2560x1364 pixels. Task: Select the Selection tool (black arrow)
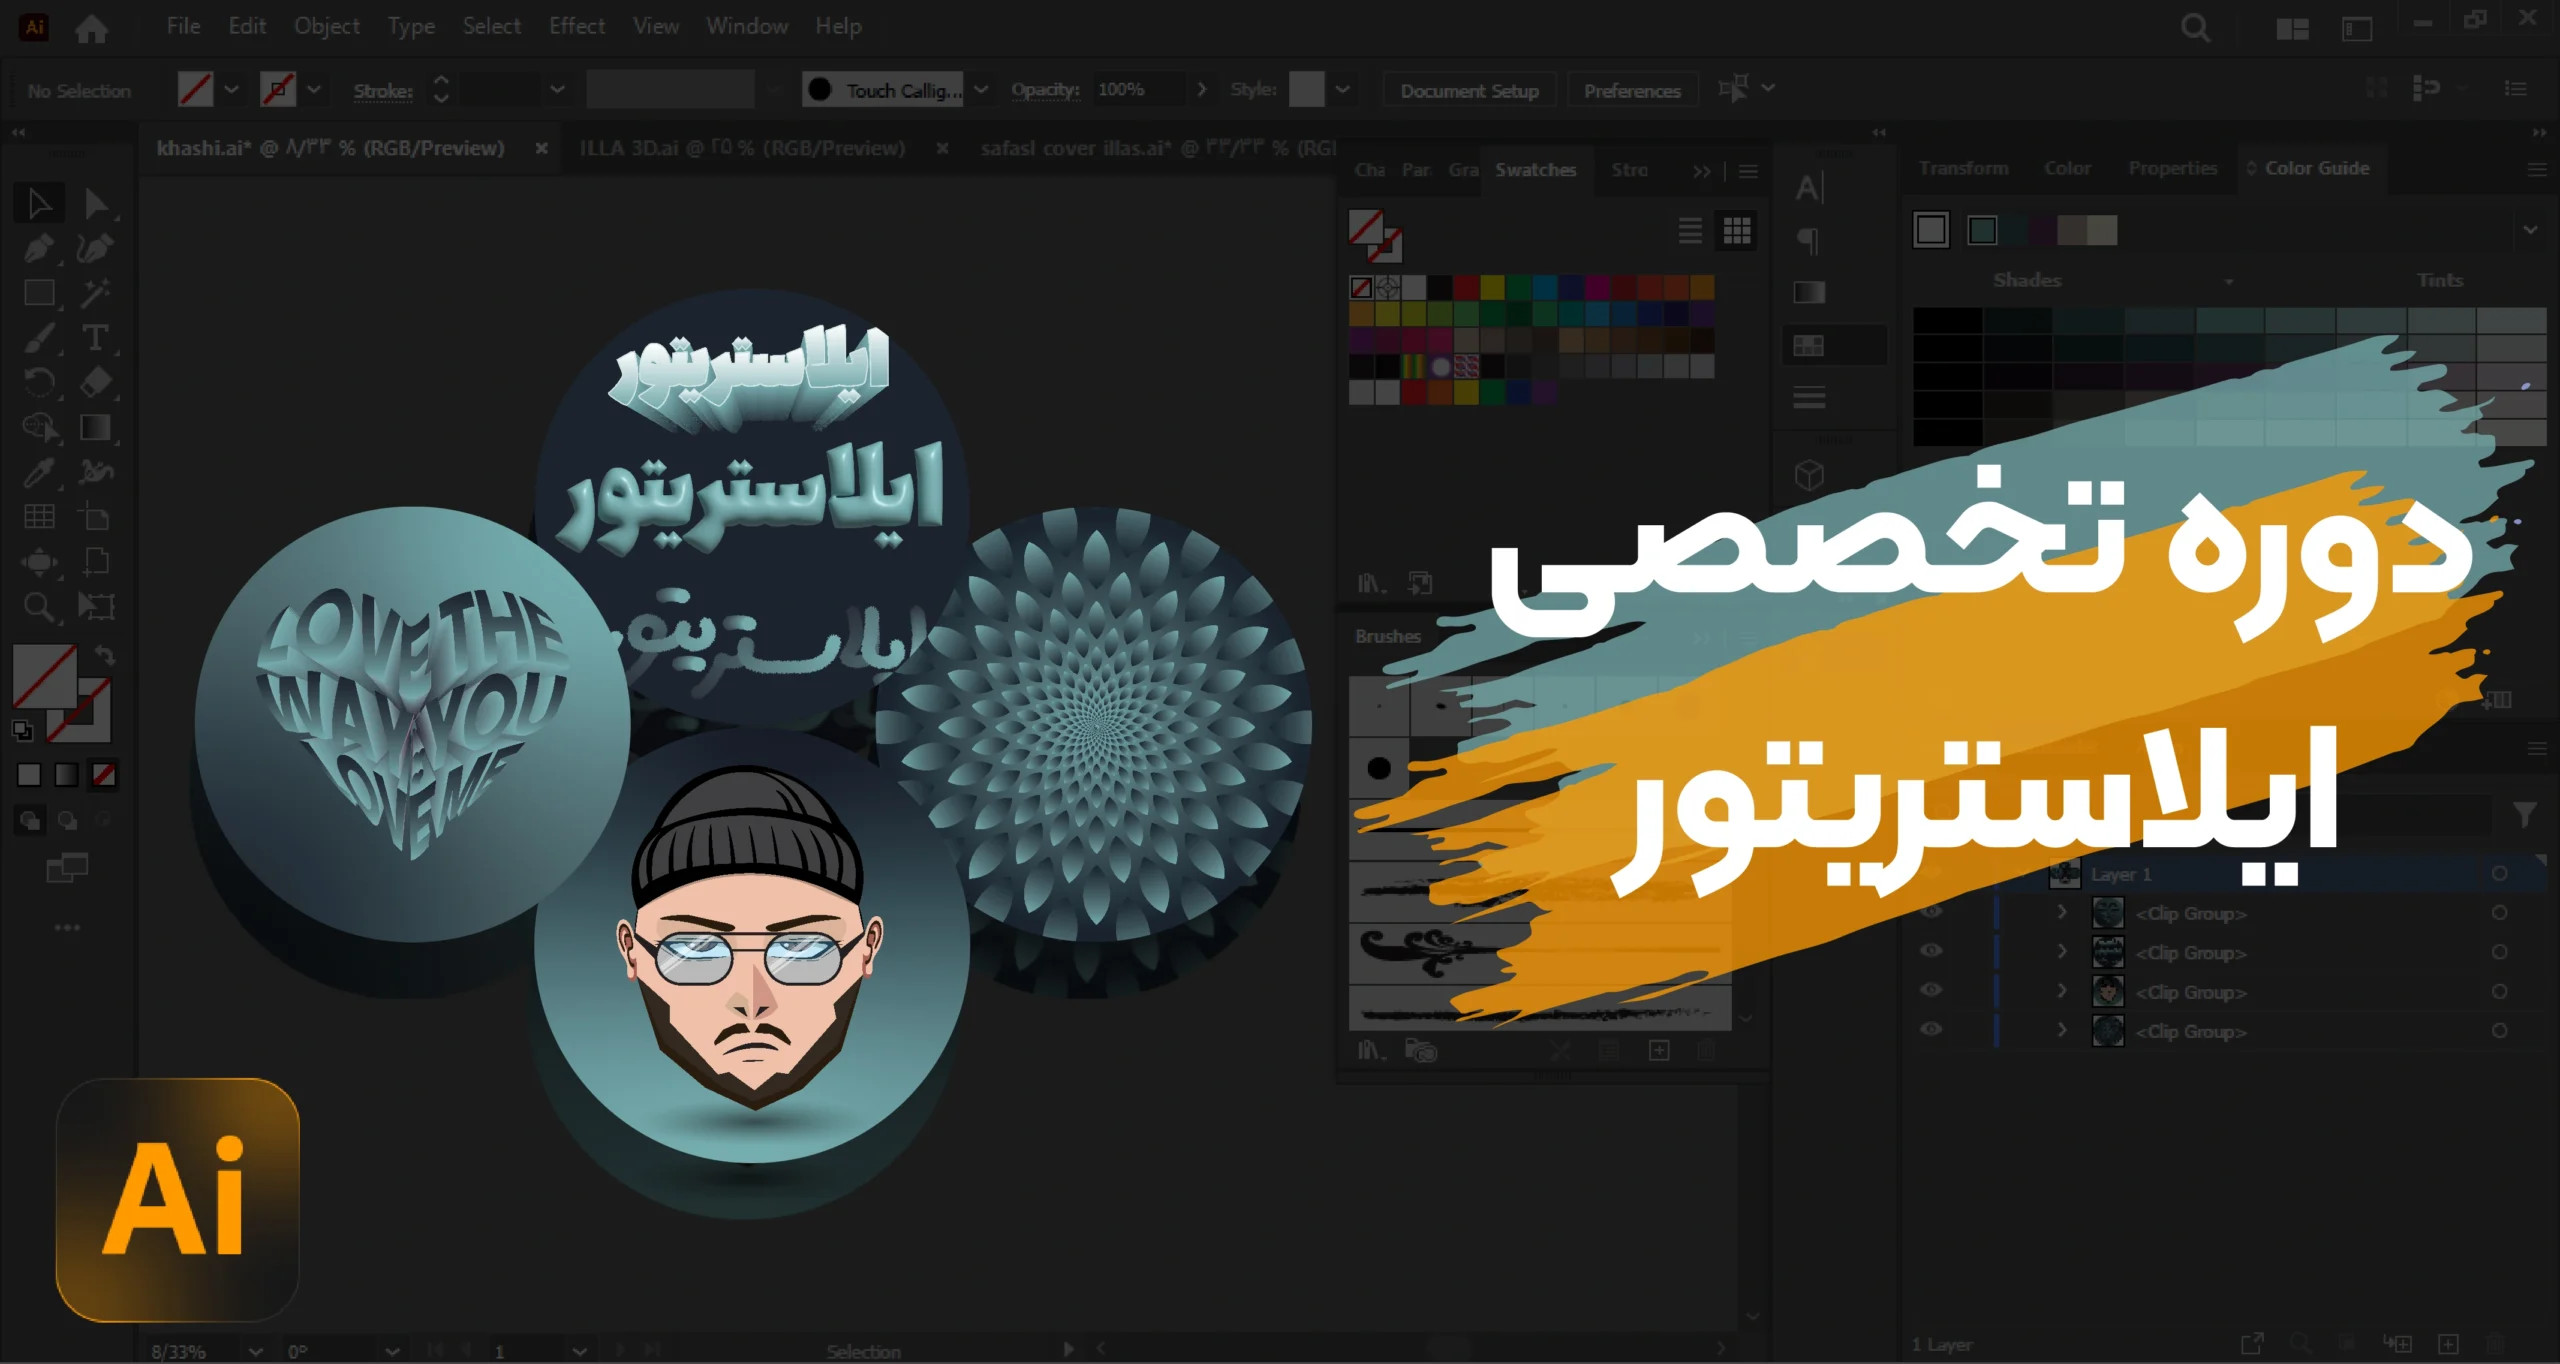click(x=39, y=203)
